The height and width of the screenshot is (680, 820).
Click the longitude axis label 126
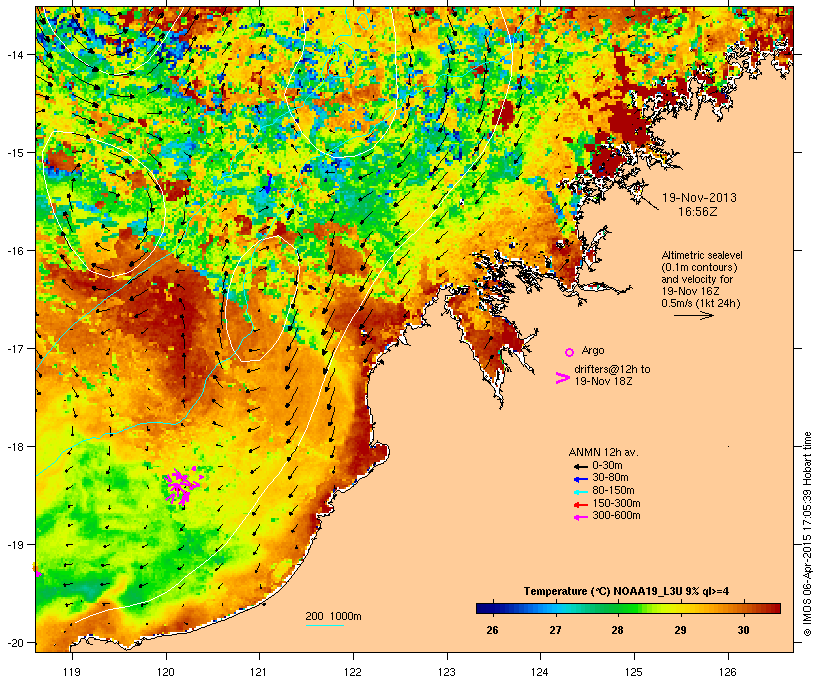click(727, 672)
